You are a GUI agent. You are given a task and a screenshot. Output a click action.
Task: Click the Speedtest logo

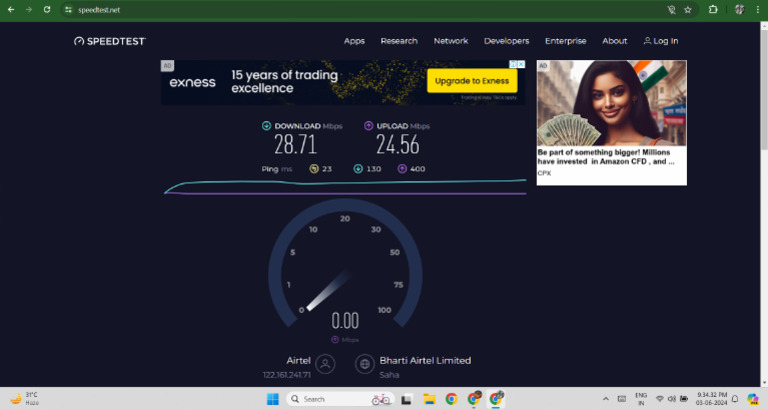click(110, 41)
